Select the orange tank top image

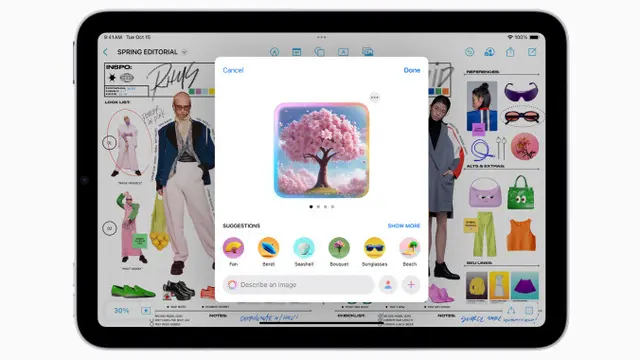[x=521, y=235]
